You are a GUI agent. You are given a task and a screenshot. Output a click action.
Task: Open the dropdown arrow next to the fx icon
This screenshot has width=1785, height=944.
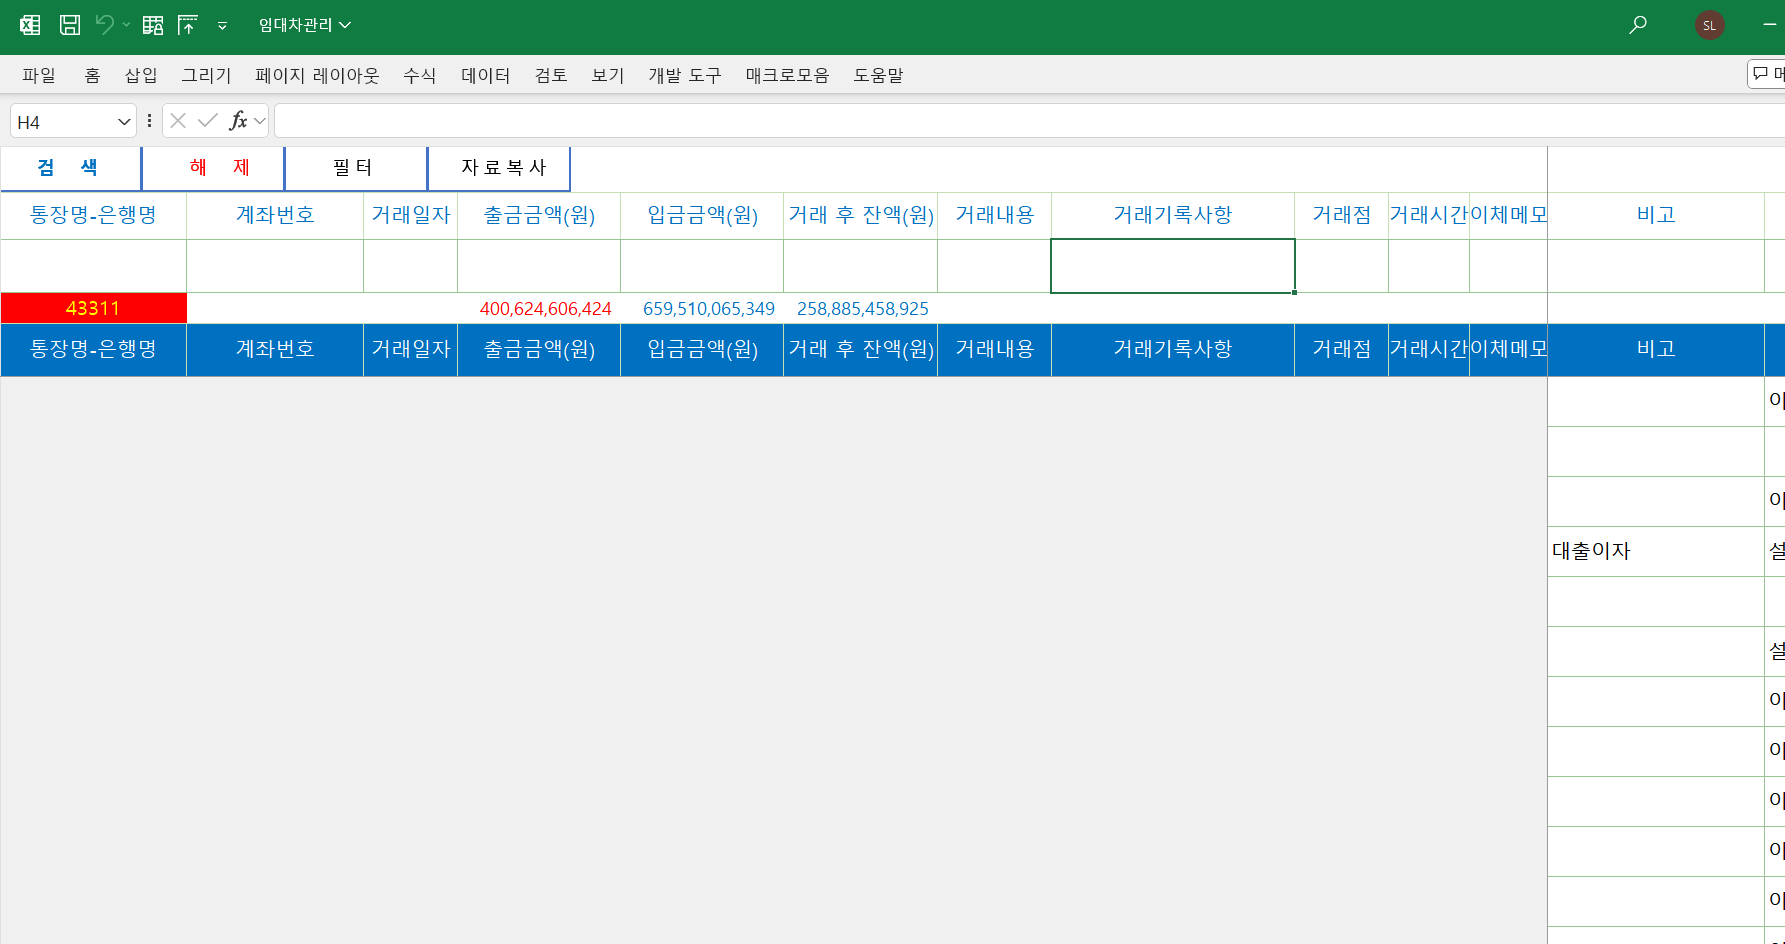tap(260, 121)
